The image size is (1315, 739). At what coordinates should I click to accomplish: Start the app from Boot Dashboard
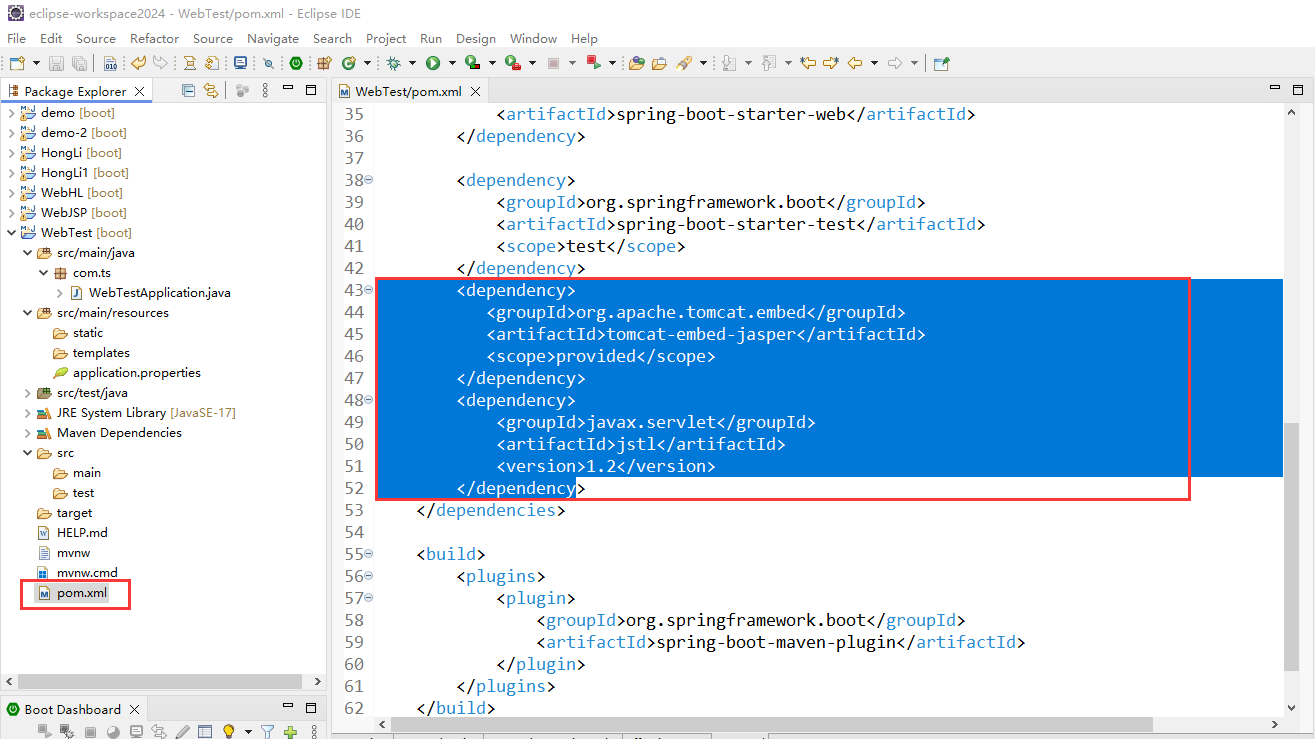point(44,730)
